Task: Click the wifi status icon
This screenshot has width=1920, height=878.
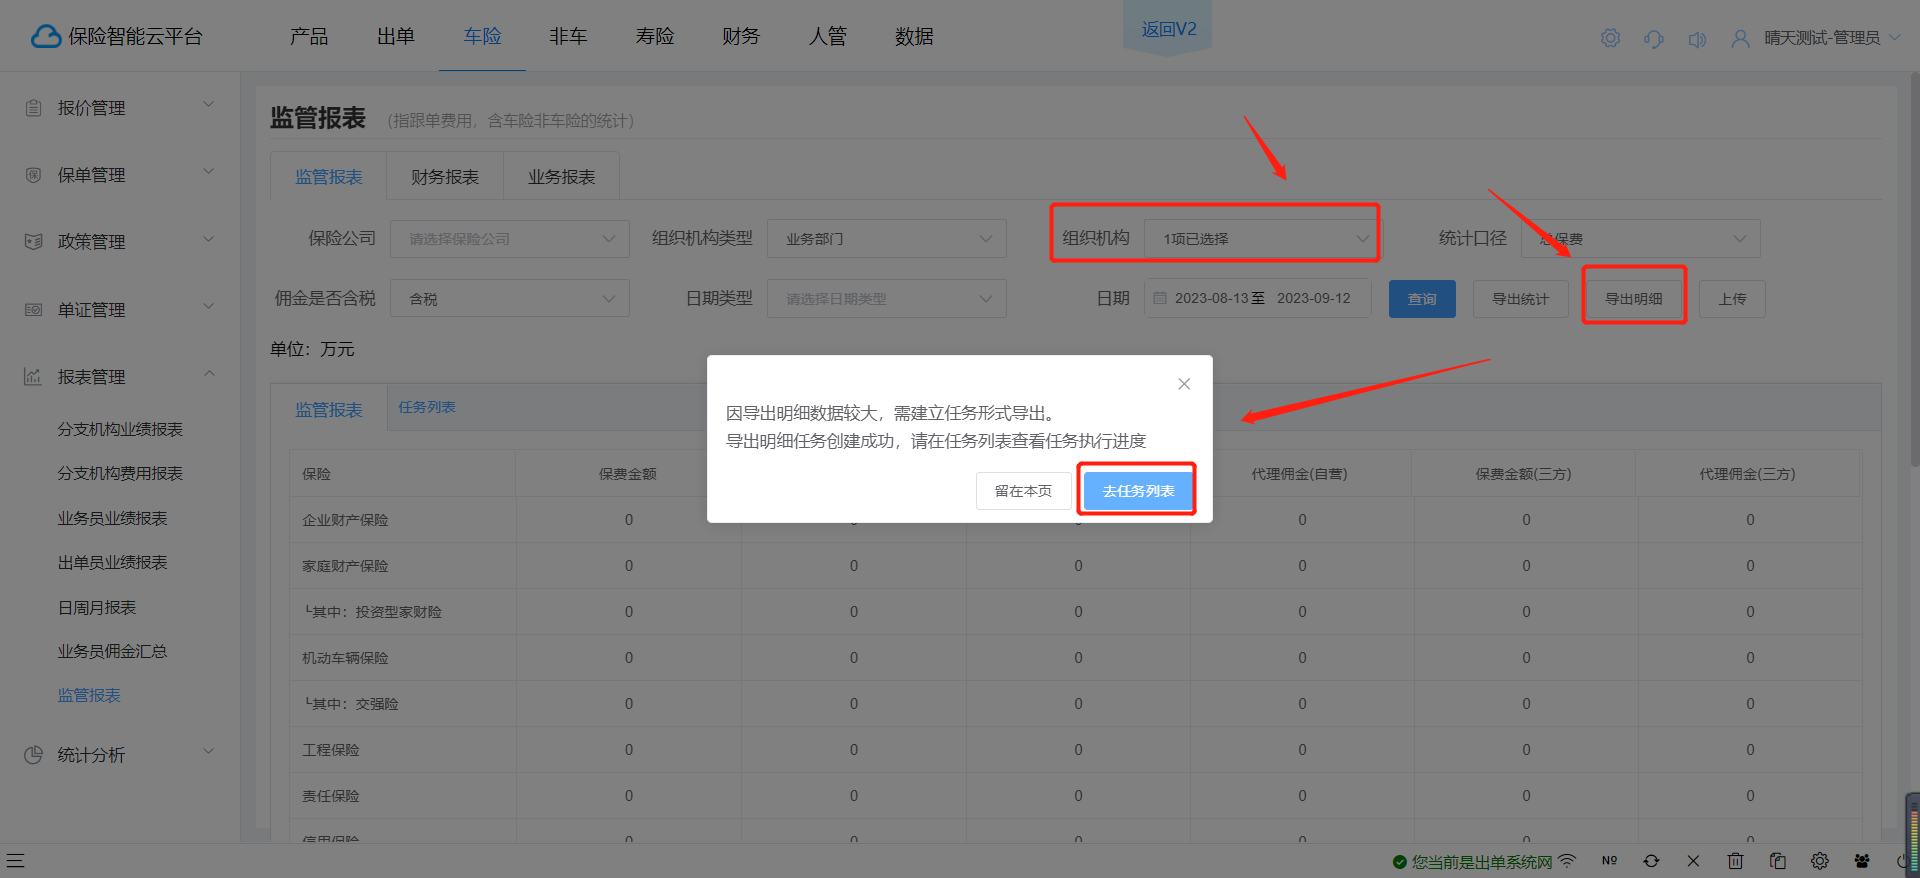Action: [x=1567, y=860]
